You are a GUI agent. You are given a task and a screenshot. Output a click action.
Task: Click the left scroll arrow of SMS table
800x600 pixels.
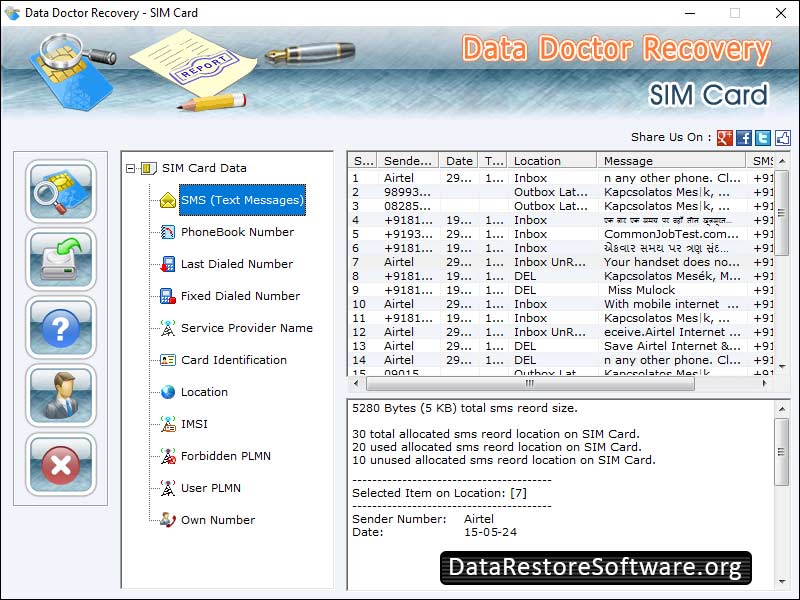coord(356,383)
